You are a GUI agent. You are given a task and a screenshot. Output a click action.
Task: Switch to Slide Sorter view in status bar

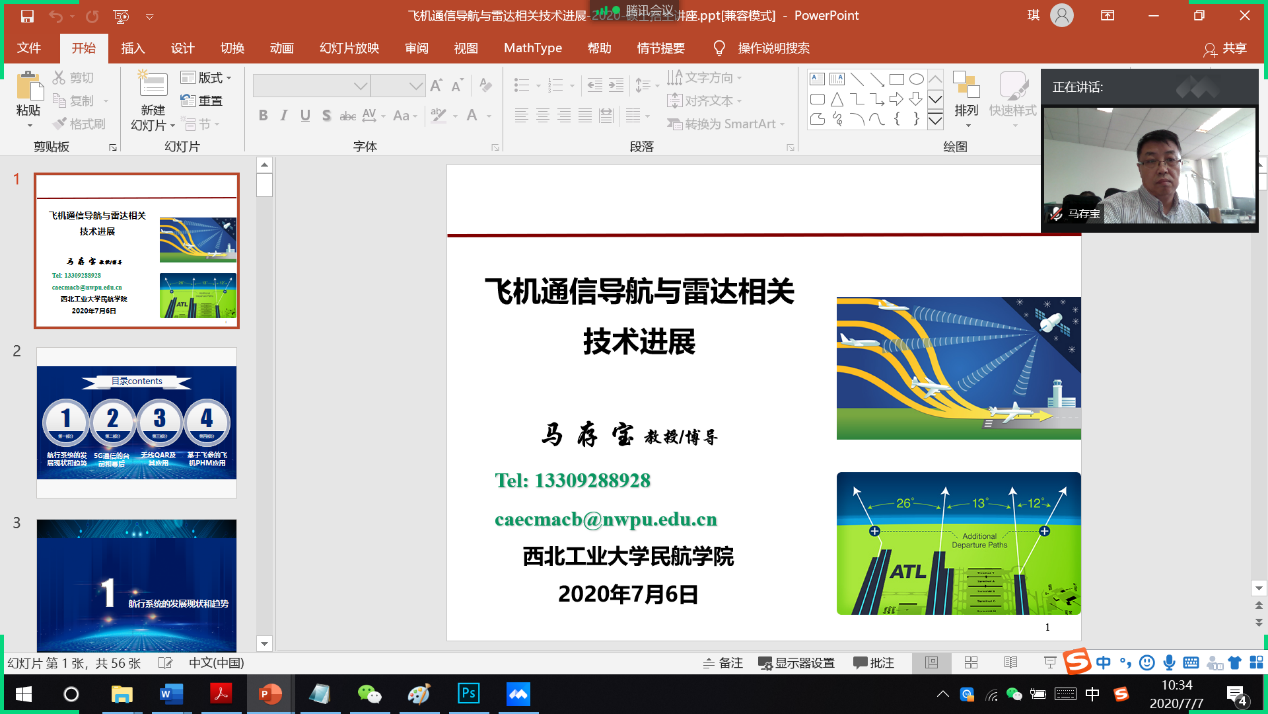(x=970, y=661)
